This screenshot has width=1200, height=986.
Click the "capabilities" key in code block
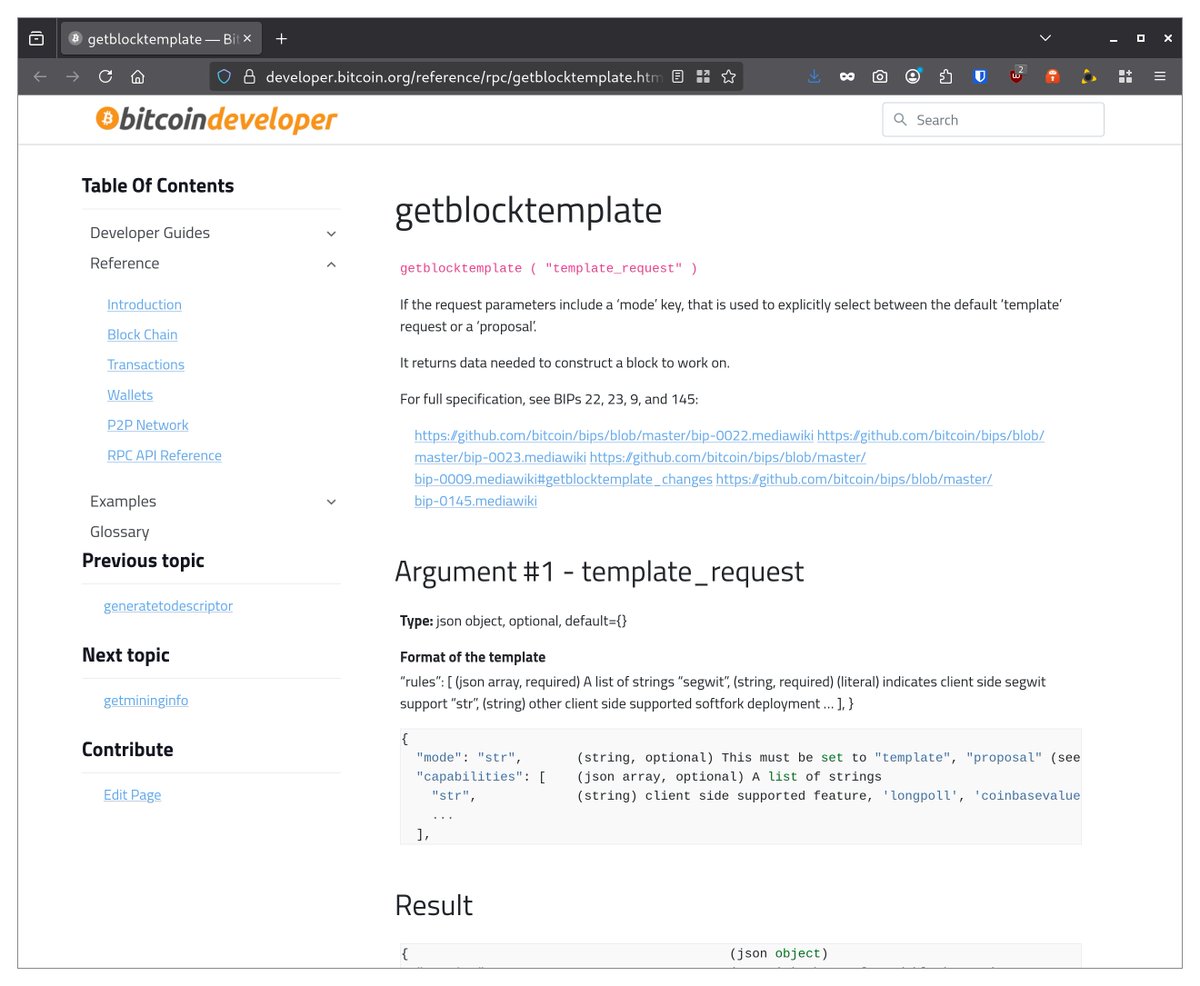472,776
